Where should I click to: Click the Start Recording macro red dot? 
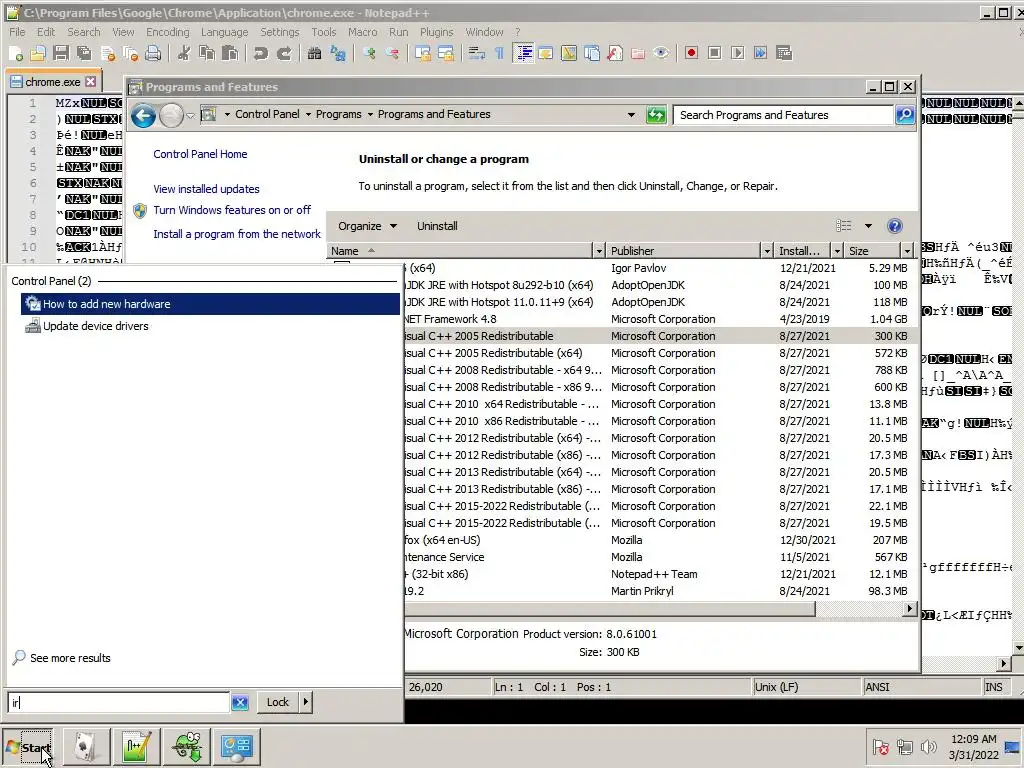pyautogui.click(x=692, y=54)
